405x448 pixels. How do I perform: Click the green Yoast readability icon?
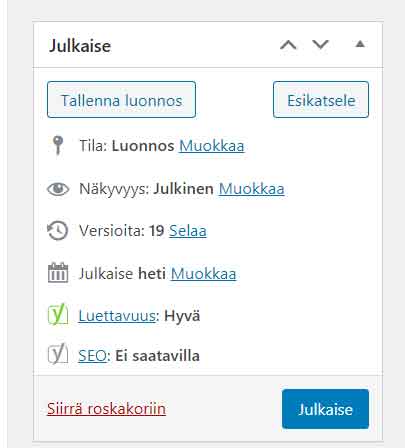(58, 314)
